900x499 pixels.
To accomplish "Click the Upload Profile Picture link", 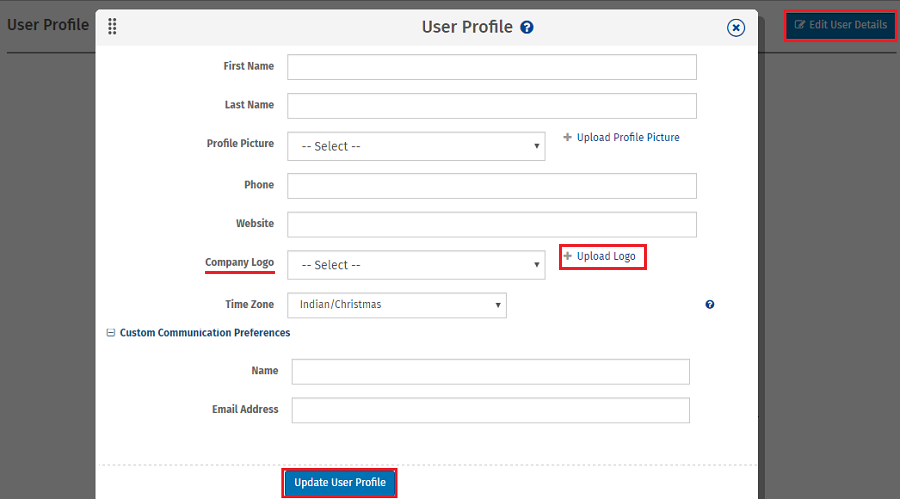I will tap(628, 138).
